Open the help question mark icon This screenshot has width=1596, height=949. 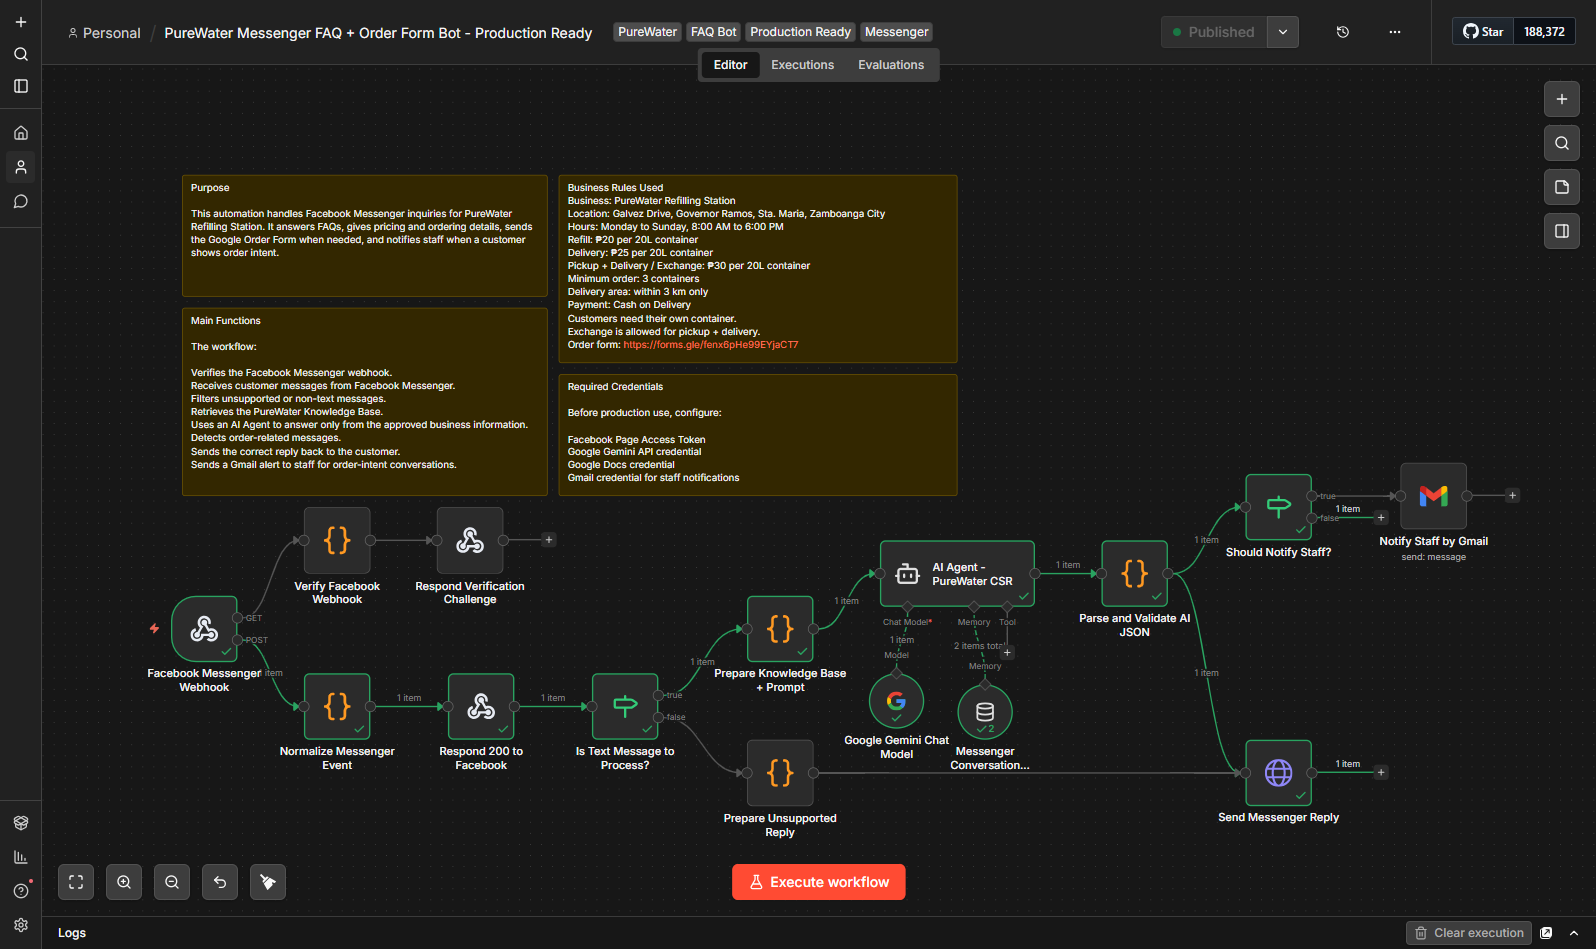(21, 891)
